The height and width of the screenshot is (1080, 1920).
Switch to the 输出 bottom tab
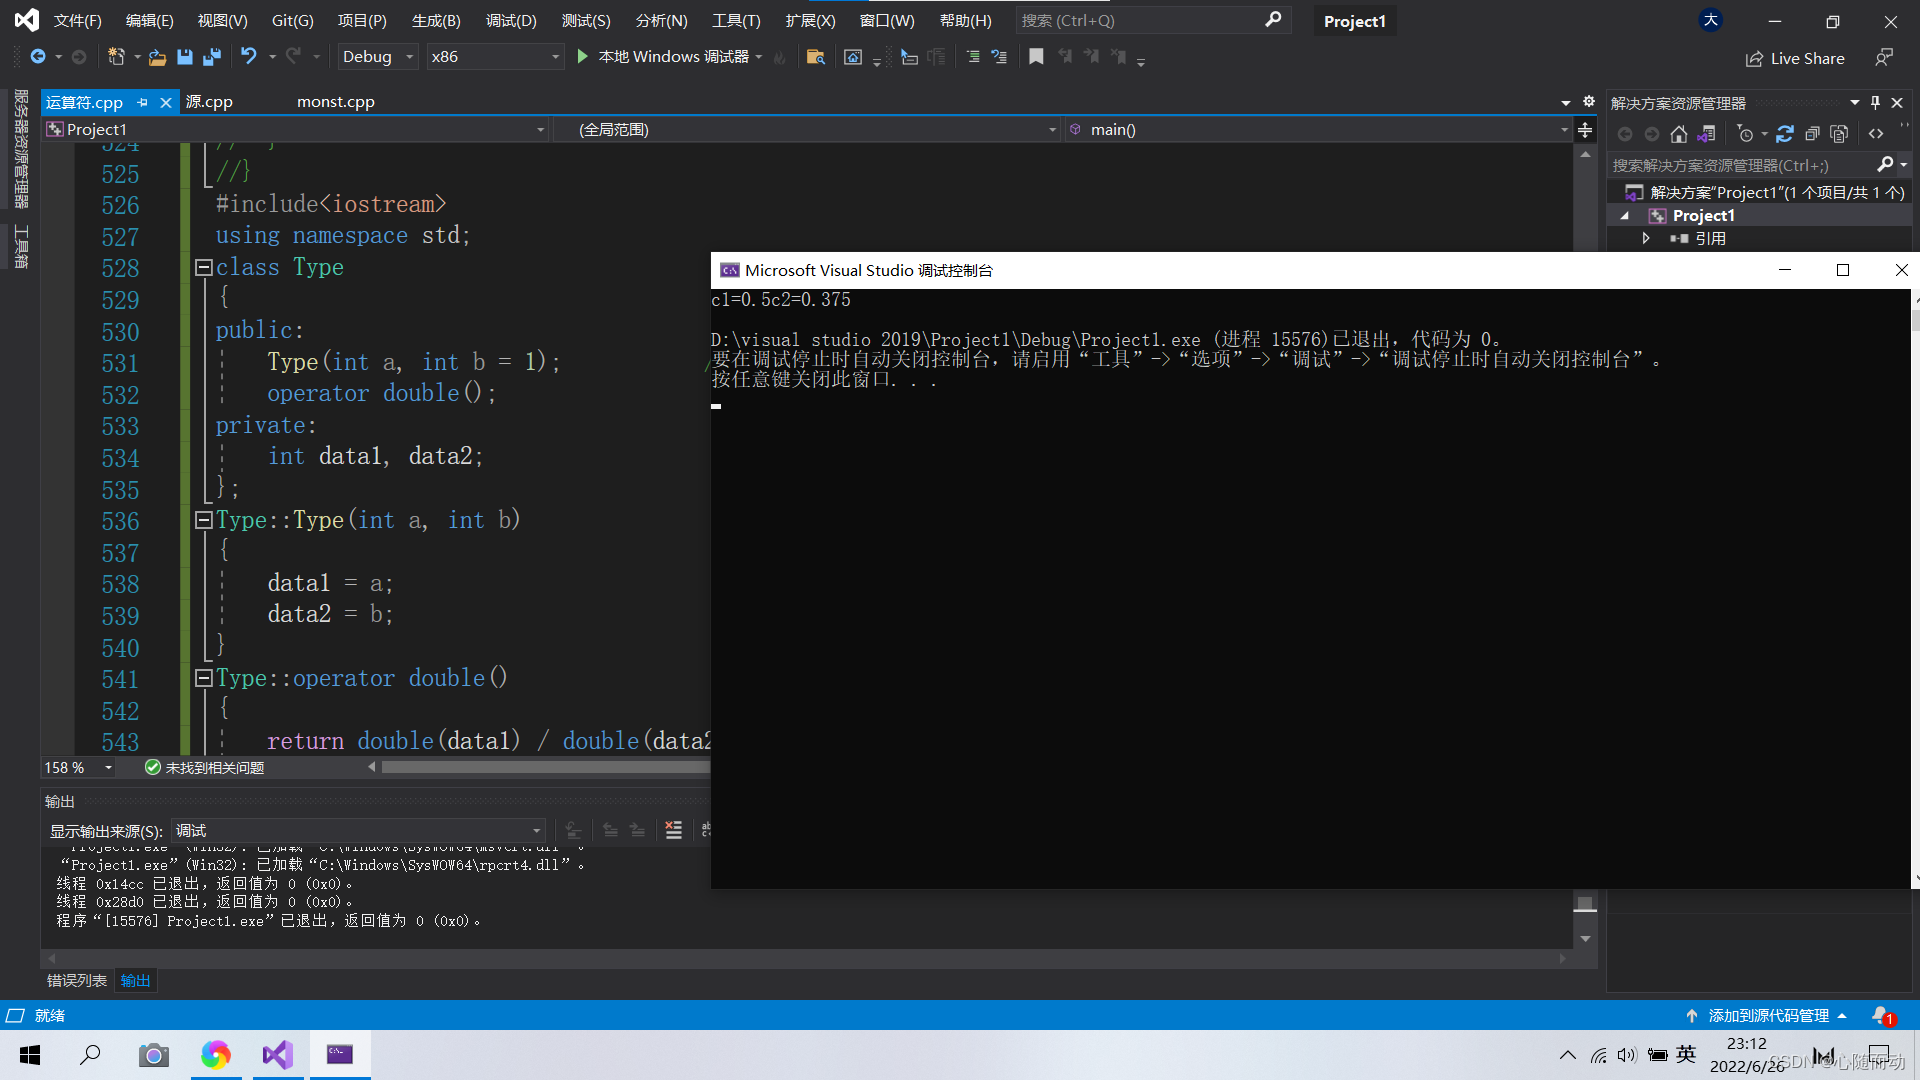136,981
